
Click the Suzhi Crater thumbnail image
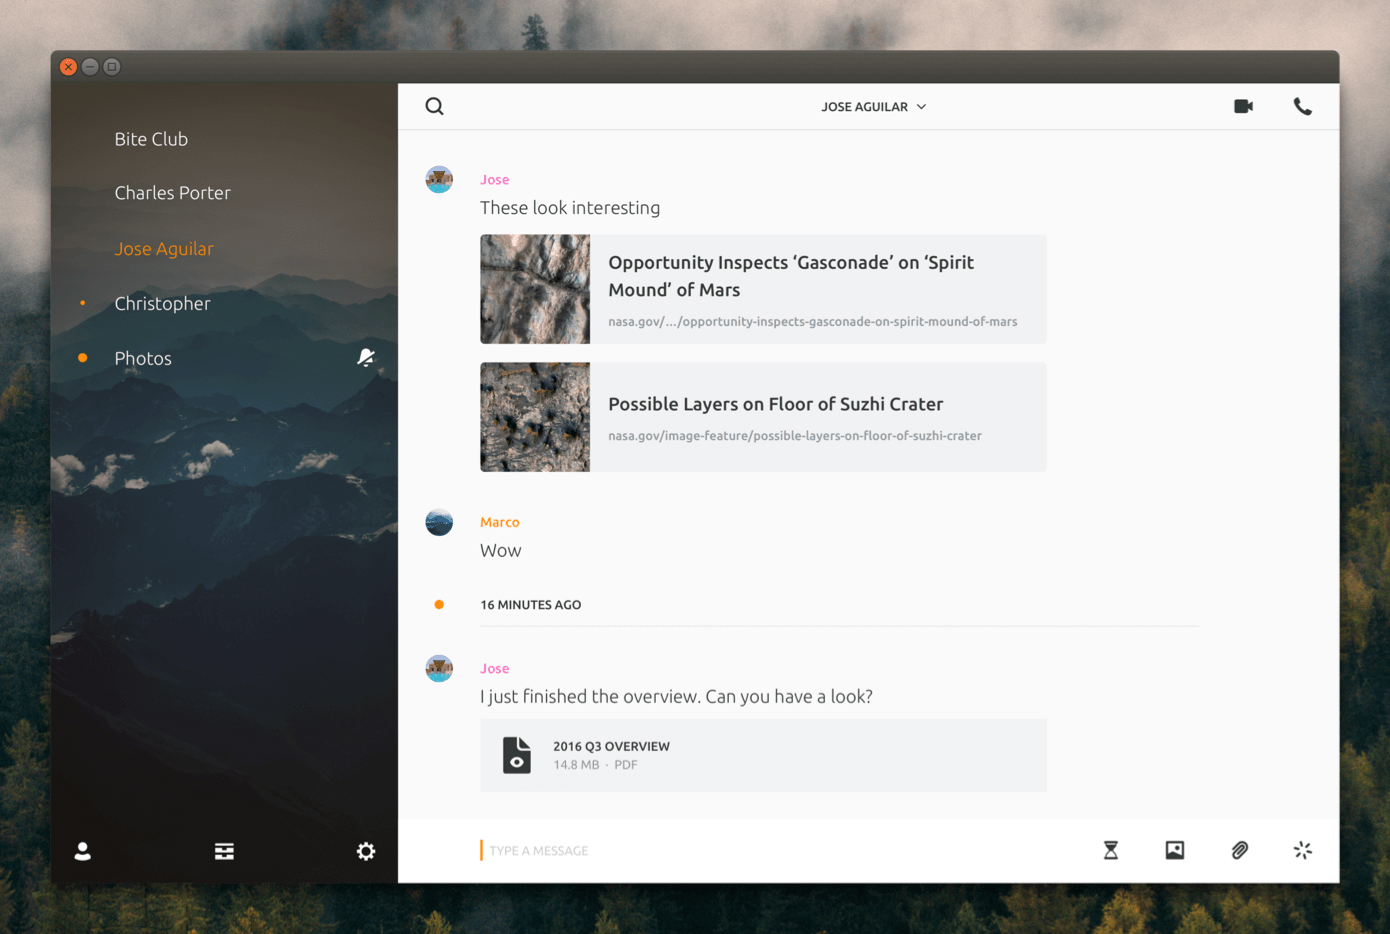(535, 417)
